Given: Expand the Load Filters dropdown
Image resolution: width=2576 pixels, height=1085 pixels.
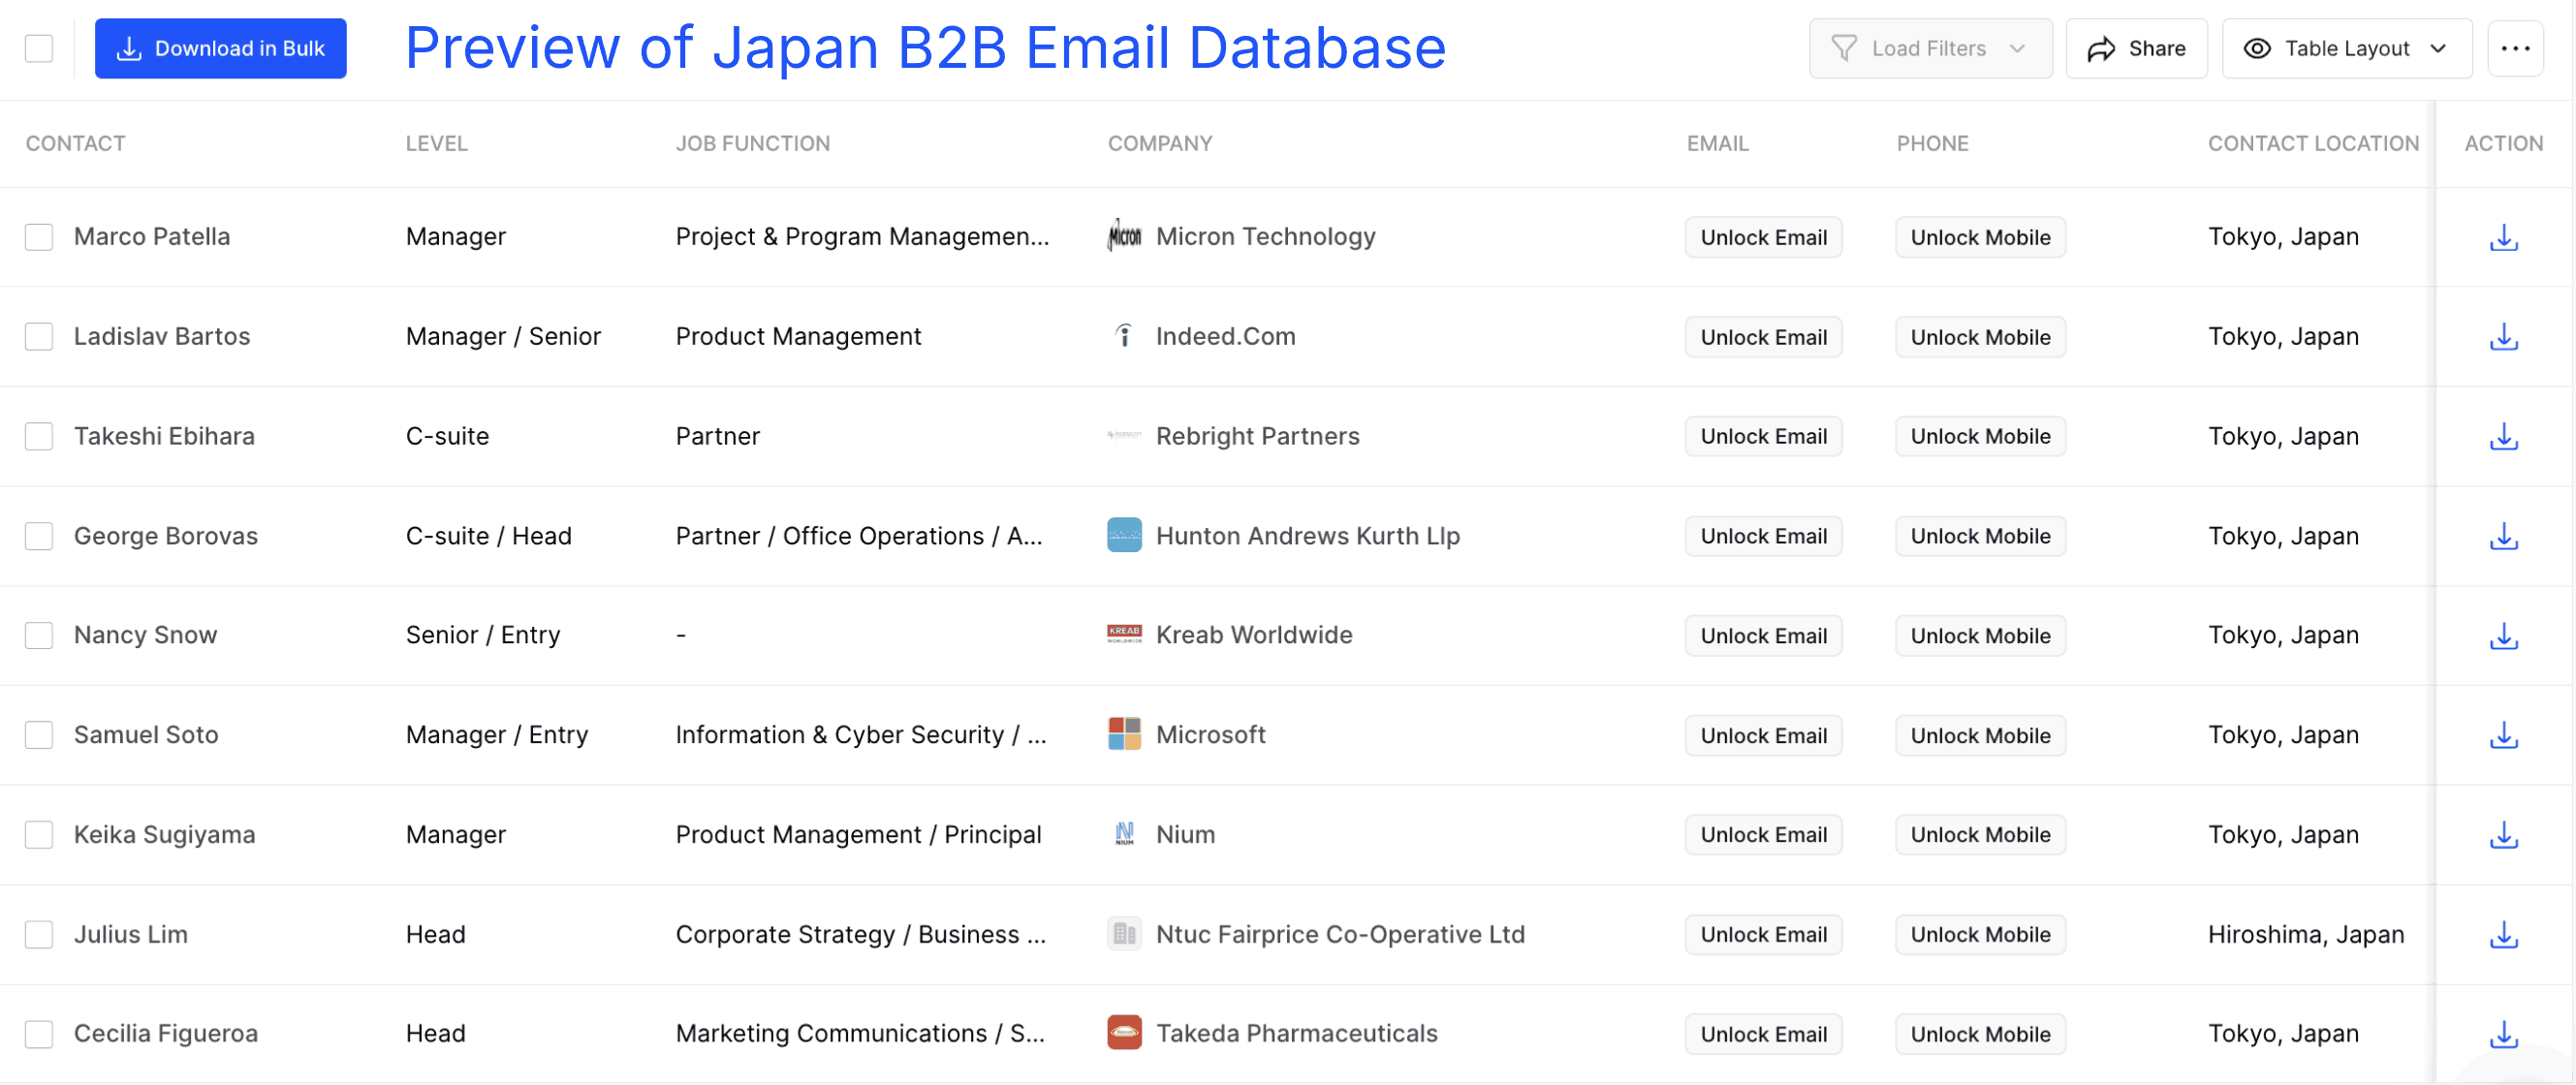Looking at the screenshot, I should point(2017,47).
